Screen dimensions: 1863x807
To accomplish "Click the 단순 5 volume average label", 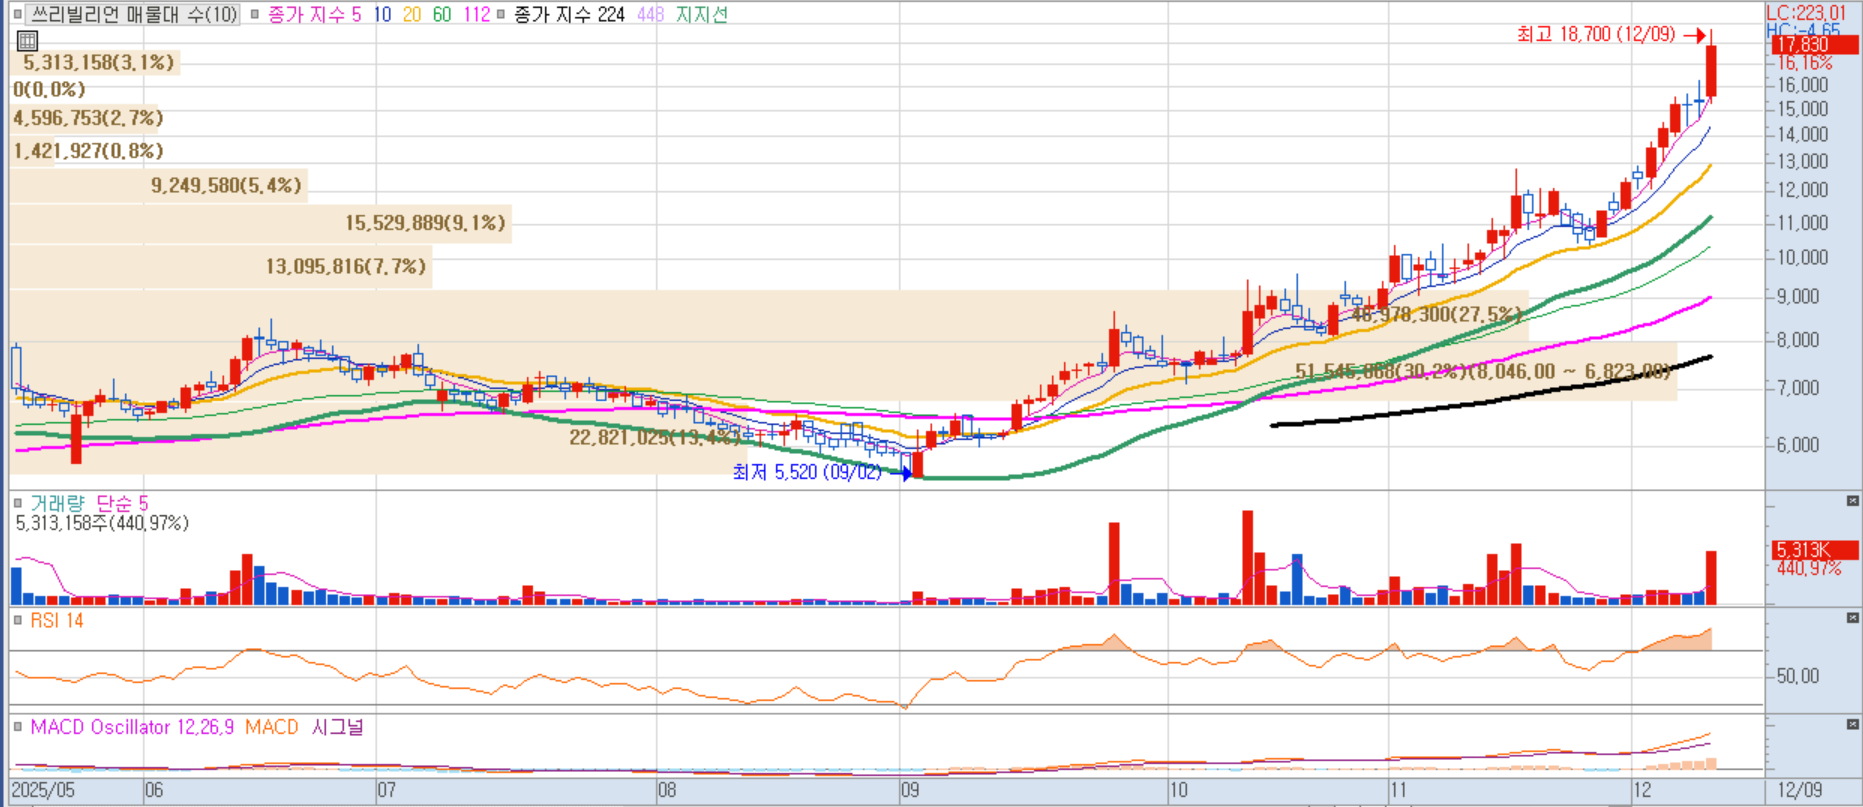I will coord(122,503).
